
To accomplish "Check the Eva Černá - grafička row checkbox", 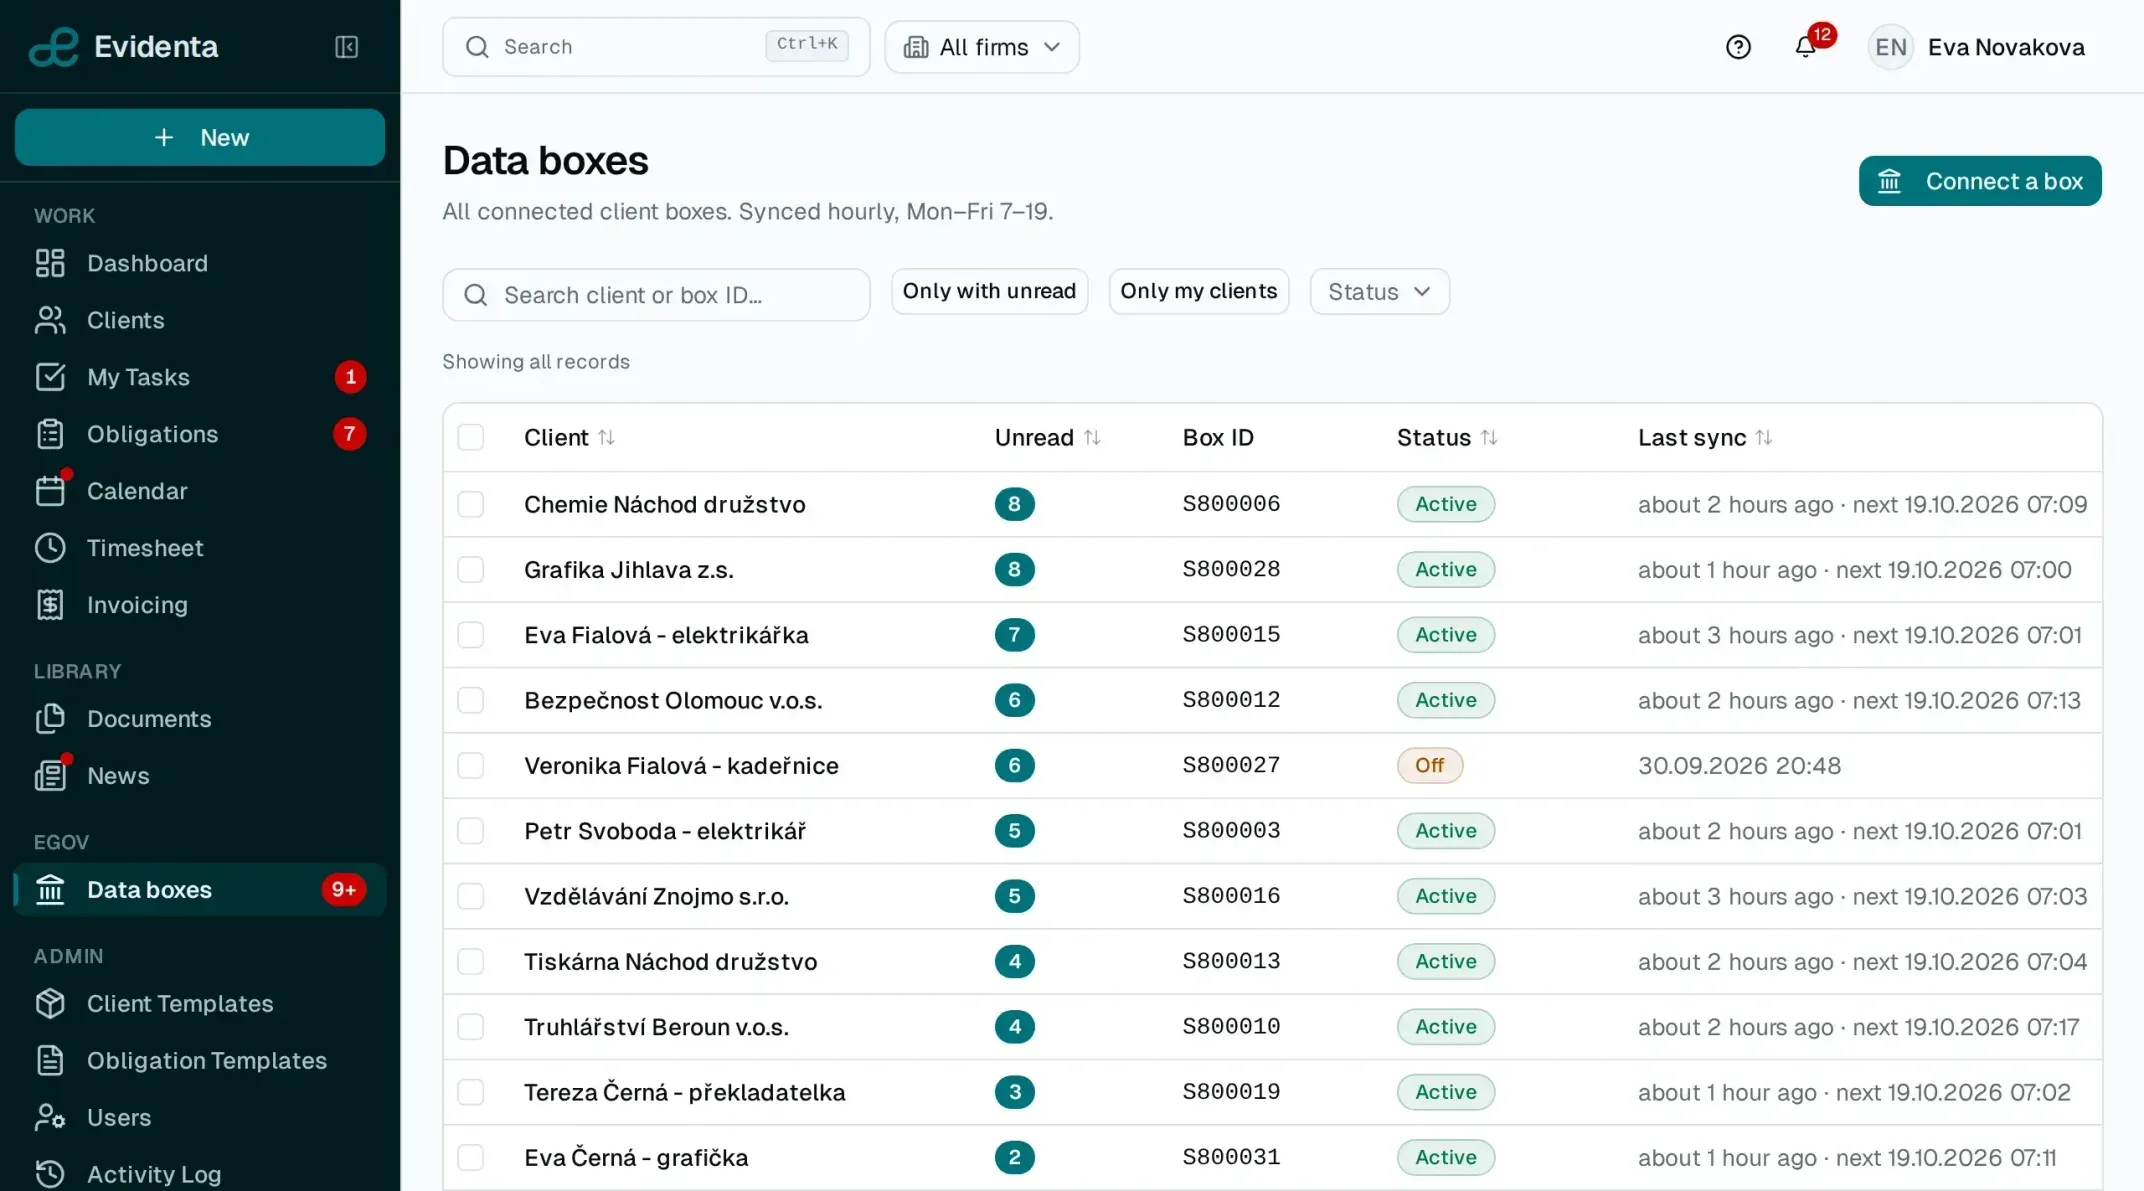I will 470,1157.
